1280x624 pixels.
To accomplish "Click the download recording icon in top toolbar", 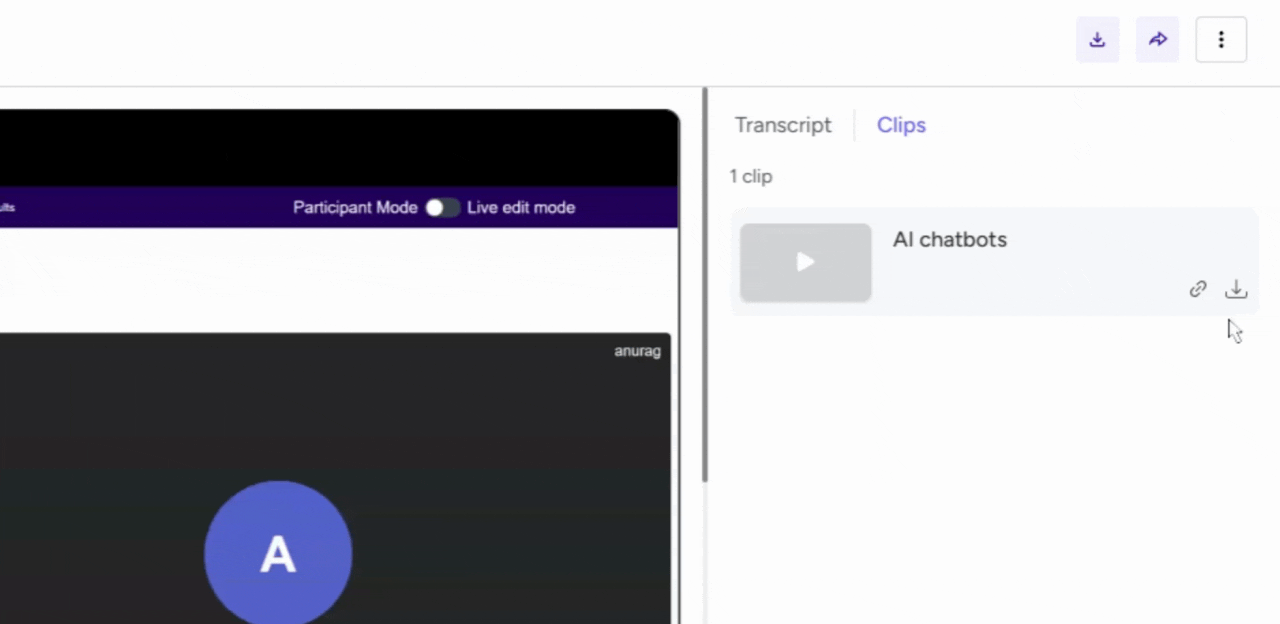I will (x=1097, y=40).
